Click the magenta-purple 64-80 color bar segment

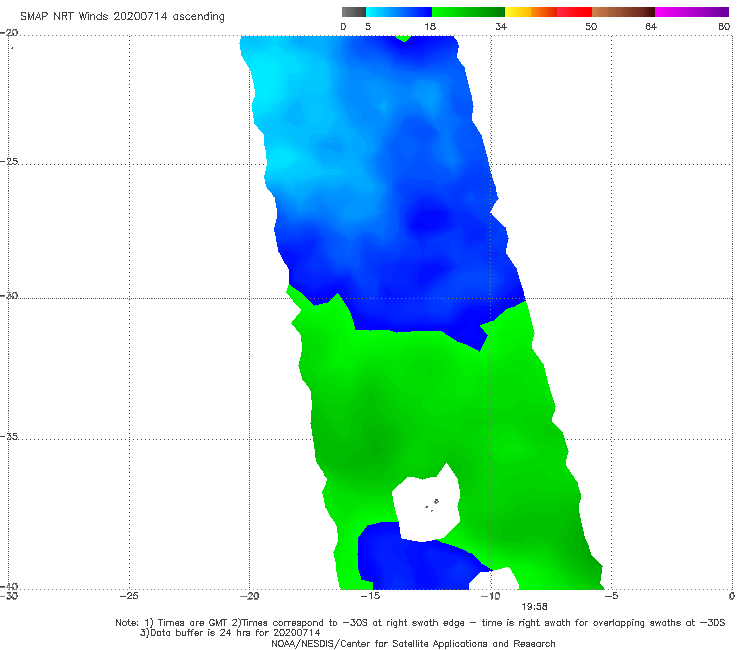(692, 12)
